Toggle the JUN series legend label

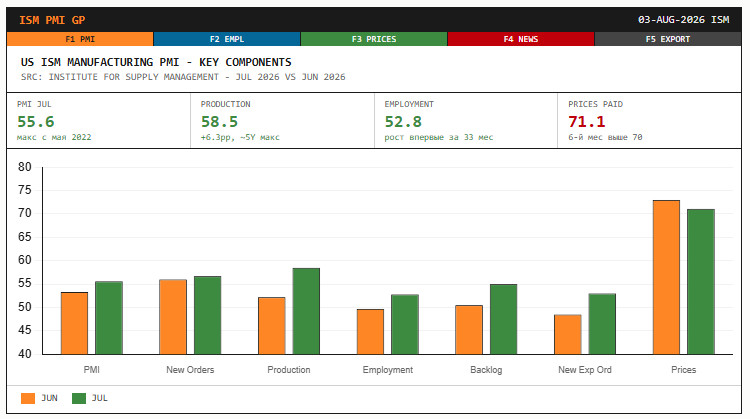point(49,398)
